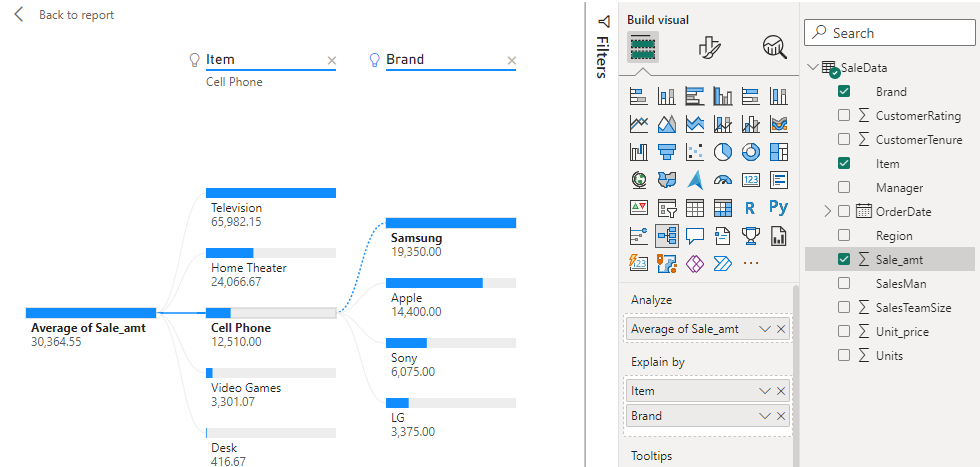Viewport: 980px width, 467px height.
Task: Uncheck the Sale_amt field checkbox
Action: [x=844, y=259]
